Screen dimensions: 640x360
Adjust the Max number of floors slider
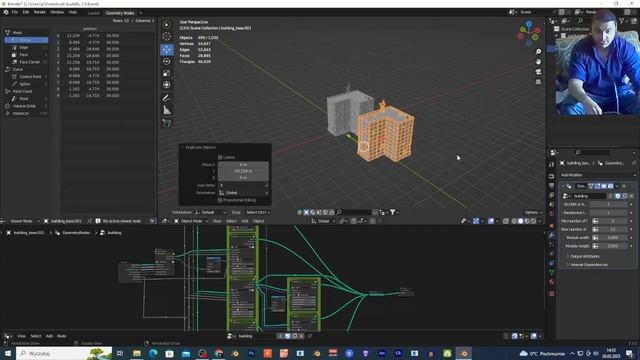coord(613,229)
